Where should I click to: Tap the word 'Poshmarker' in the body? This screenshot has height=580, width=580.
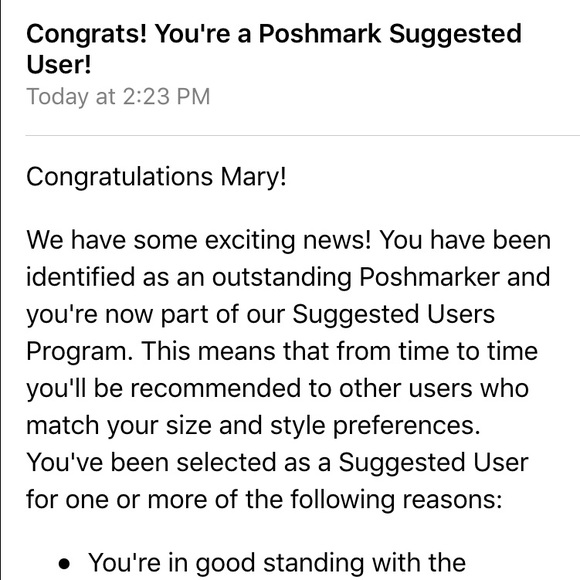point(429,277)
